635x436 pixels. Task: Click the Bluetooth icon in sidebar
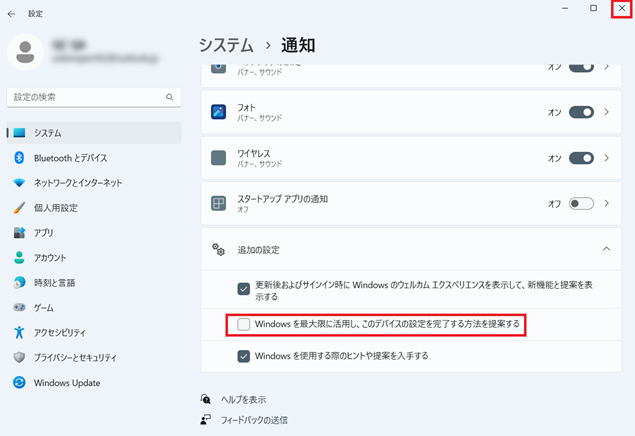pos(19,157)
